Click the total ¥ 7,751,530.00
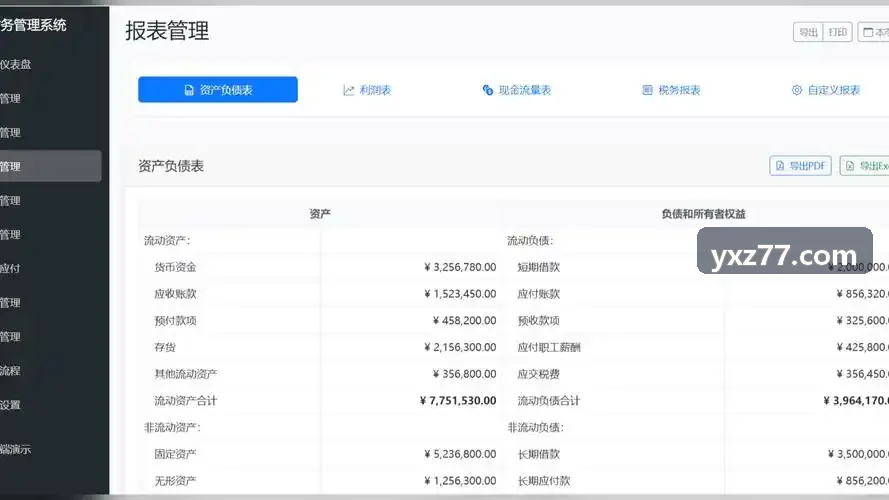Image resolution: width=889 pixels, height=500 pixels. (458, 400)
